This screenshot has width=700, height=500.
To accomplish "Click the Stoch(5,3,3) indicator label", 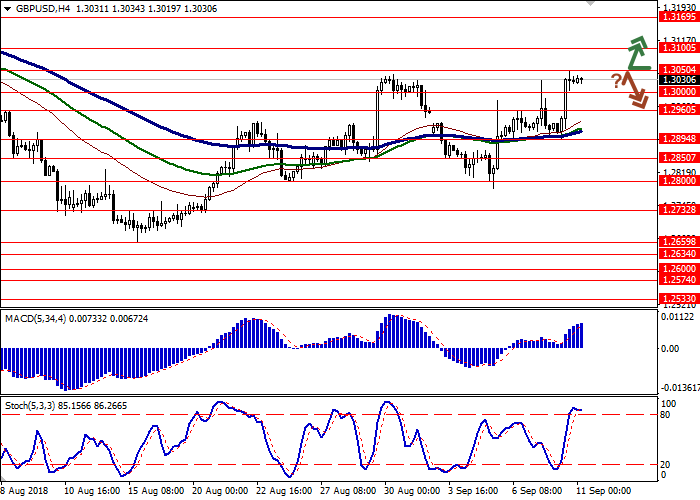I will (30, 406).
